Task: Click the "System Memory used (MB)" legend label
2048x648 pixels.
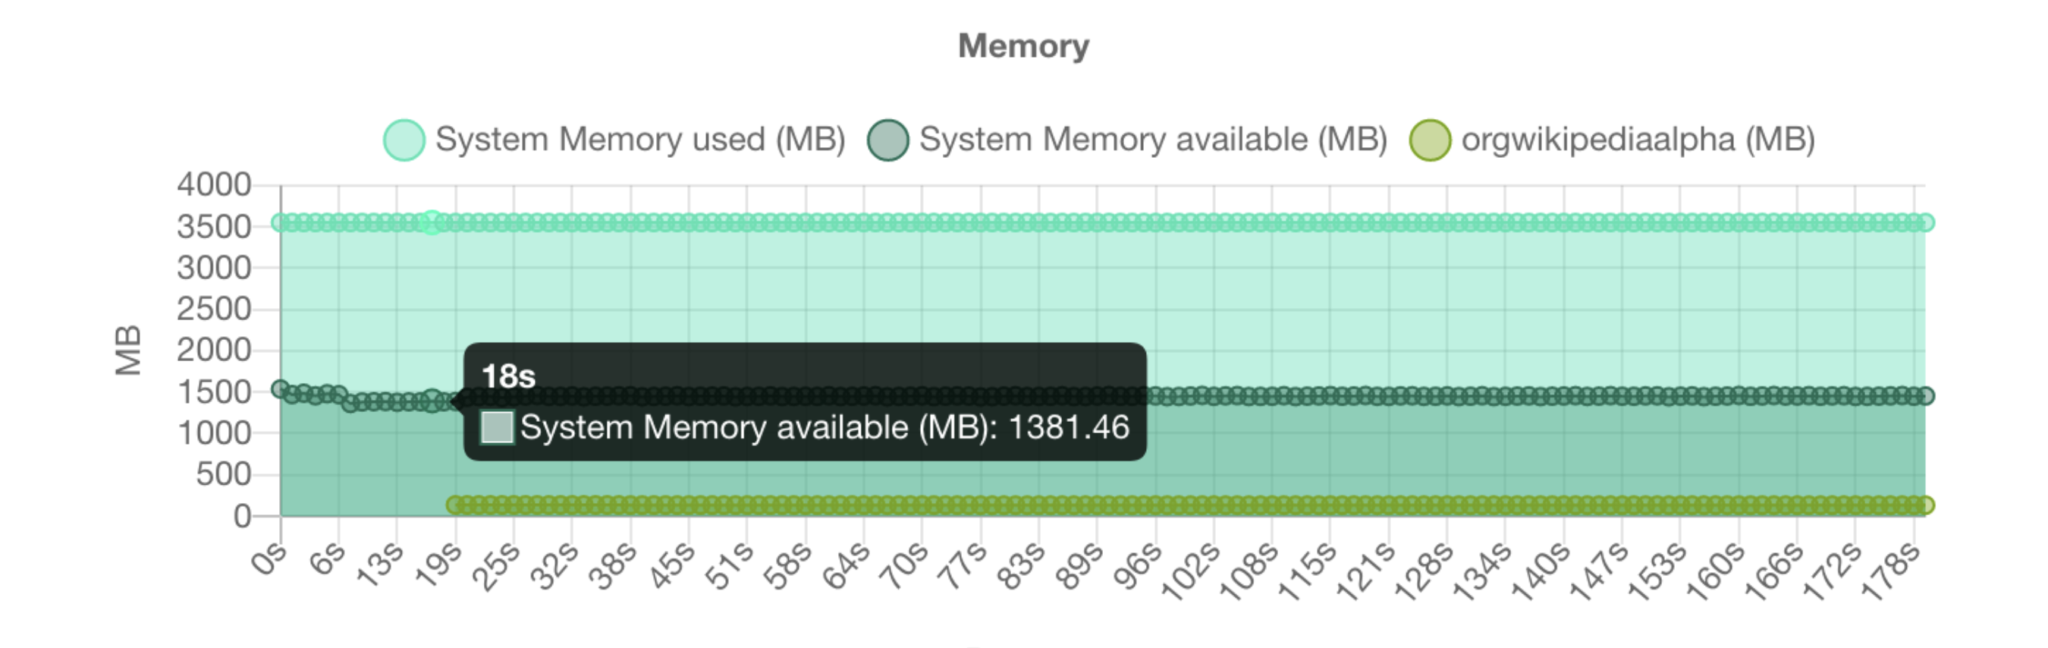Action: click(x=640, y=140)
